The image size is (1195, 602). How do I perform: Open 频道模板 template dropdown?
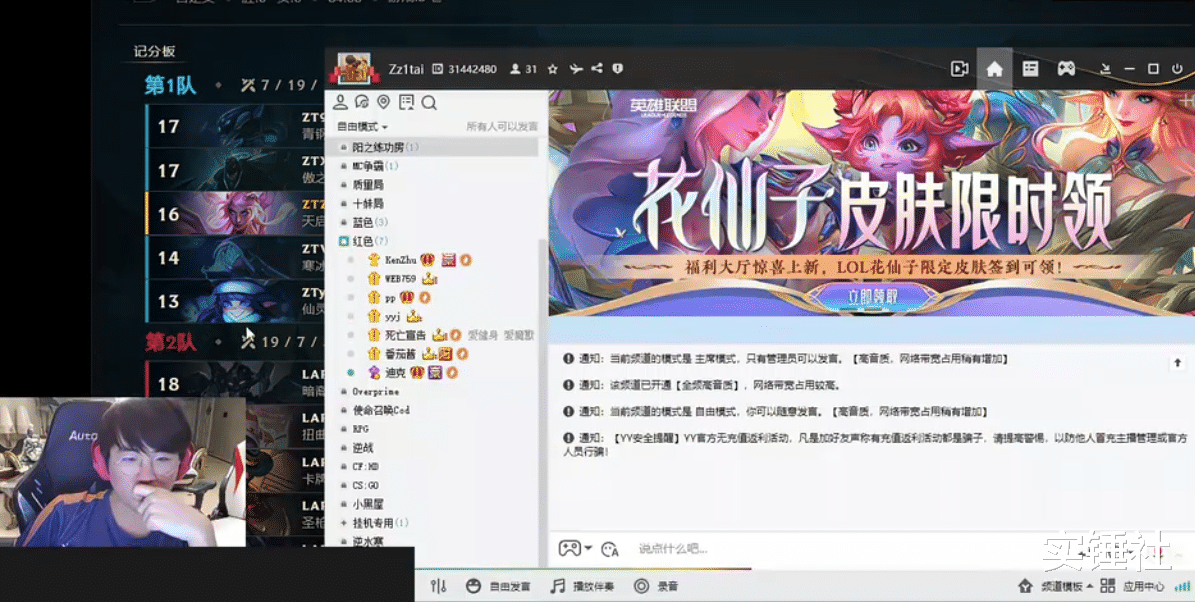[x=1056, y=587]
